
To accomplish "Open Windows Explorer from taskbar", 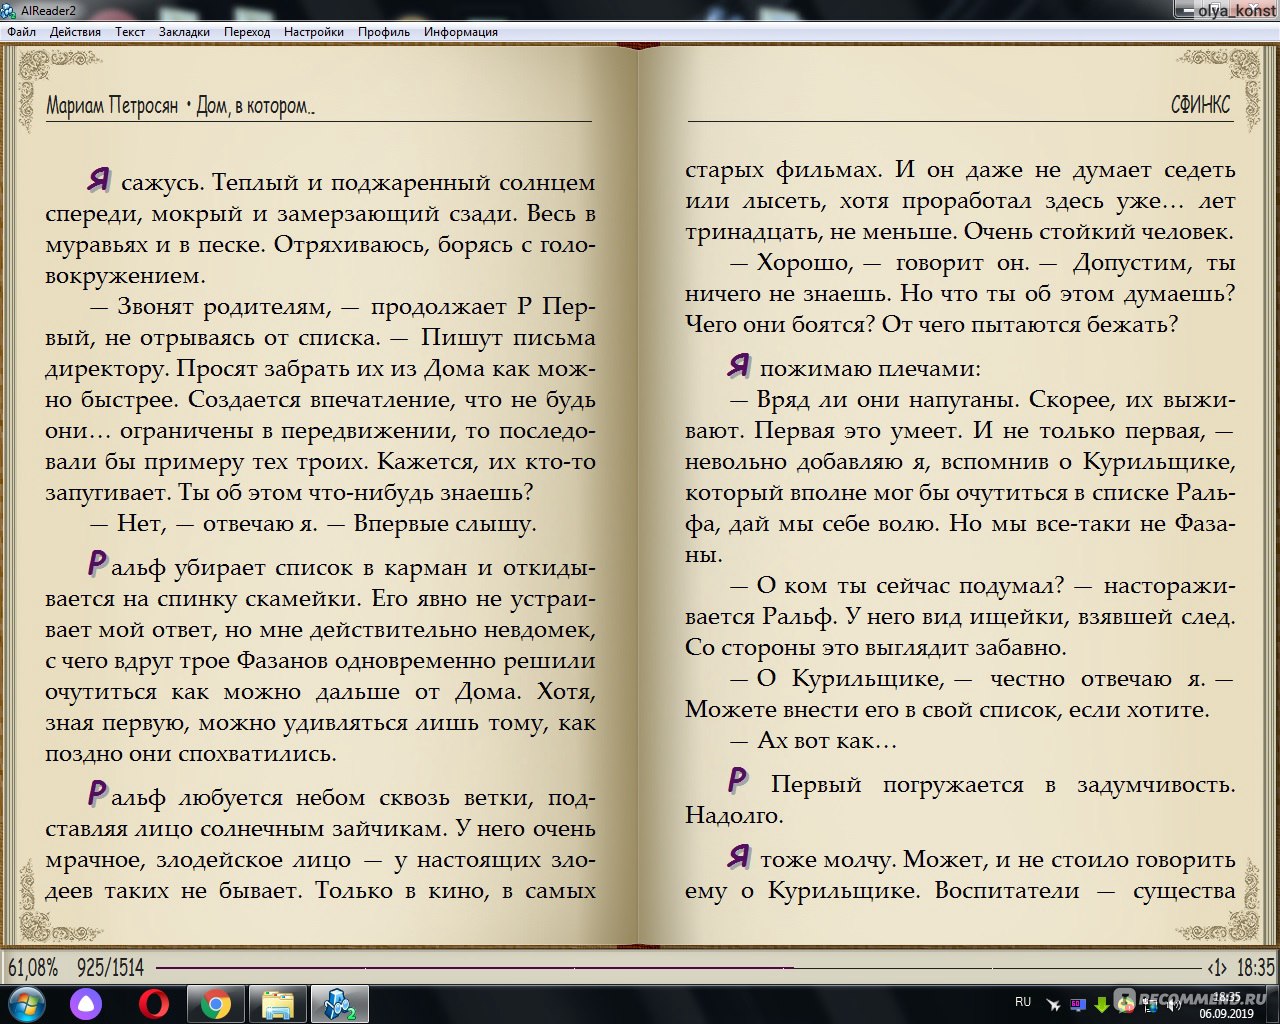I will pos(276,1003).
